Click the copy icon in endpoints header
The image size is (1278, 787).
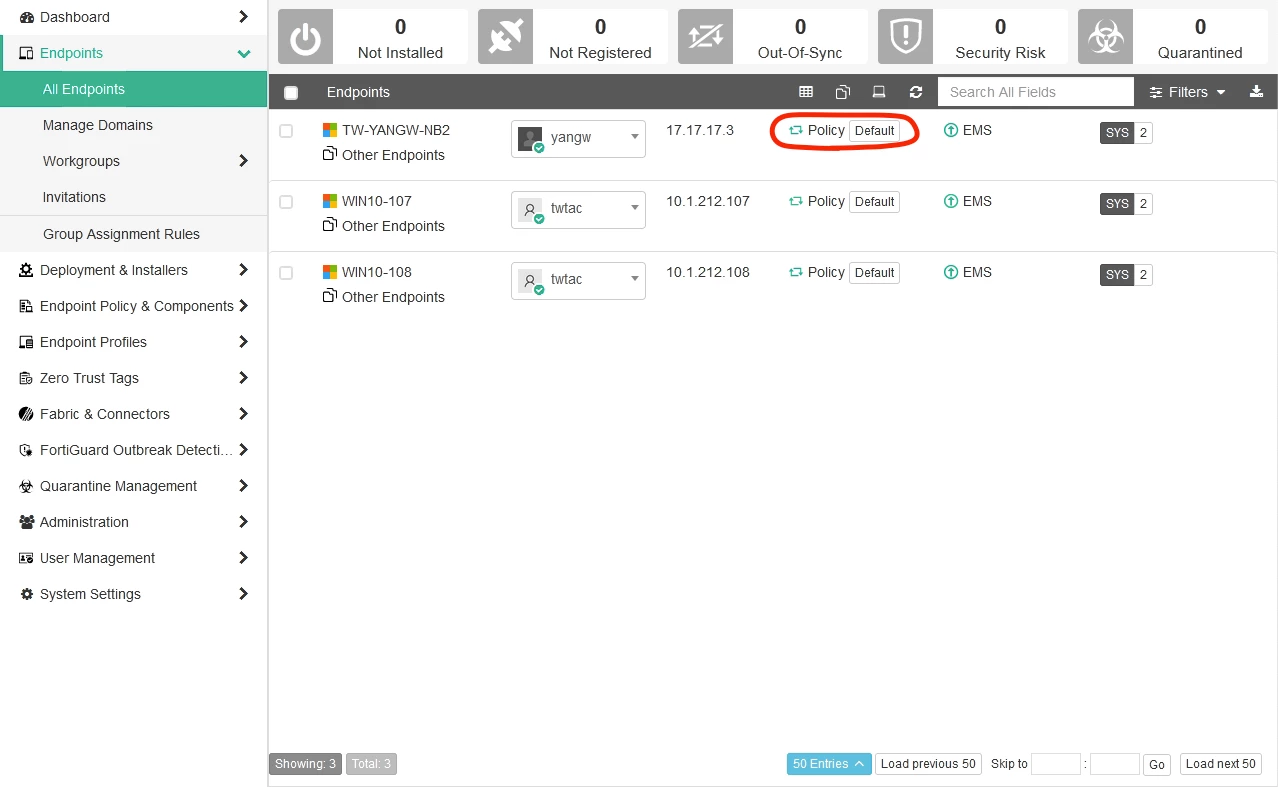pos(843,92)
